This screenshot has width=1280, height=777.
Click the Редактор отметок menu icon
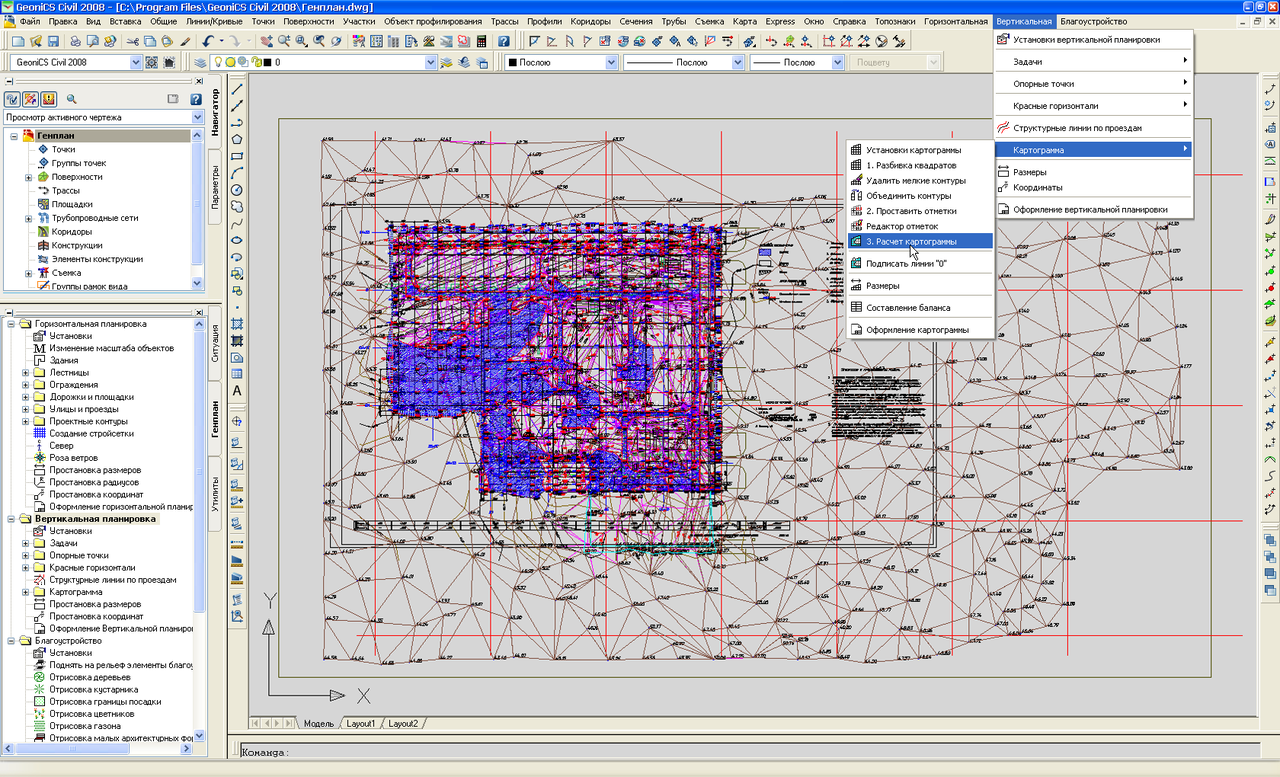pyautogui.click(x=856, y=226)
